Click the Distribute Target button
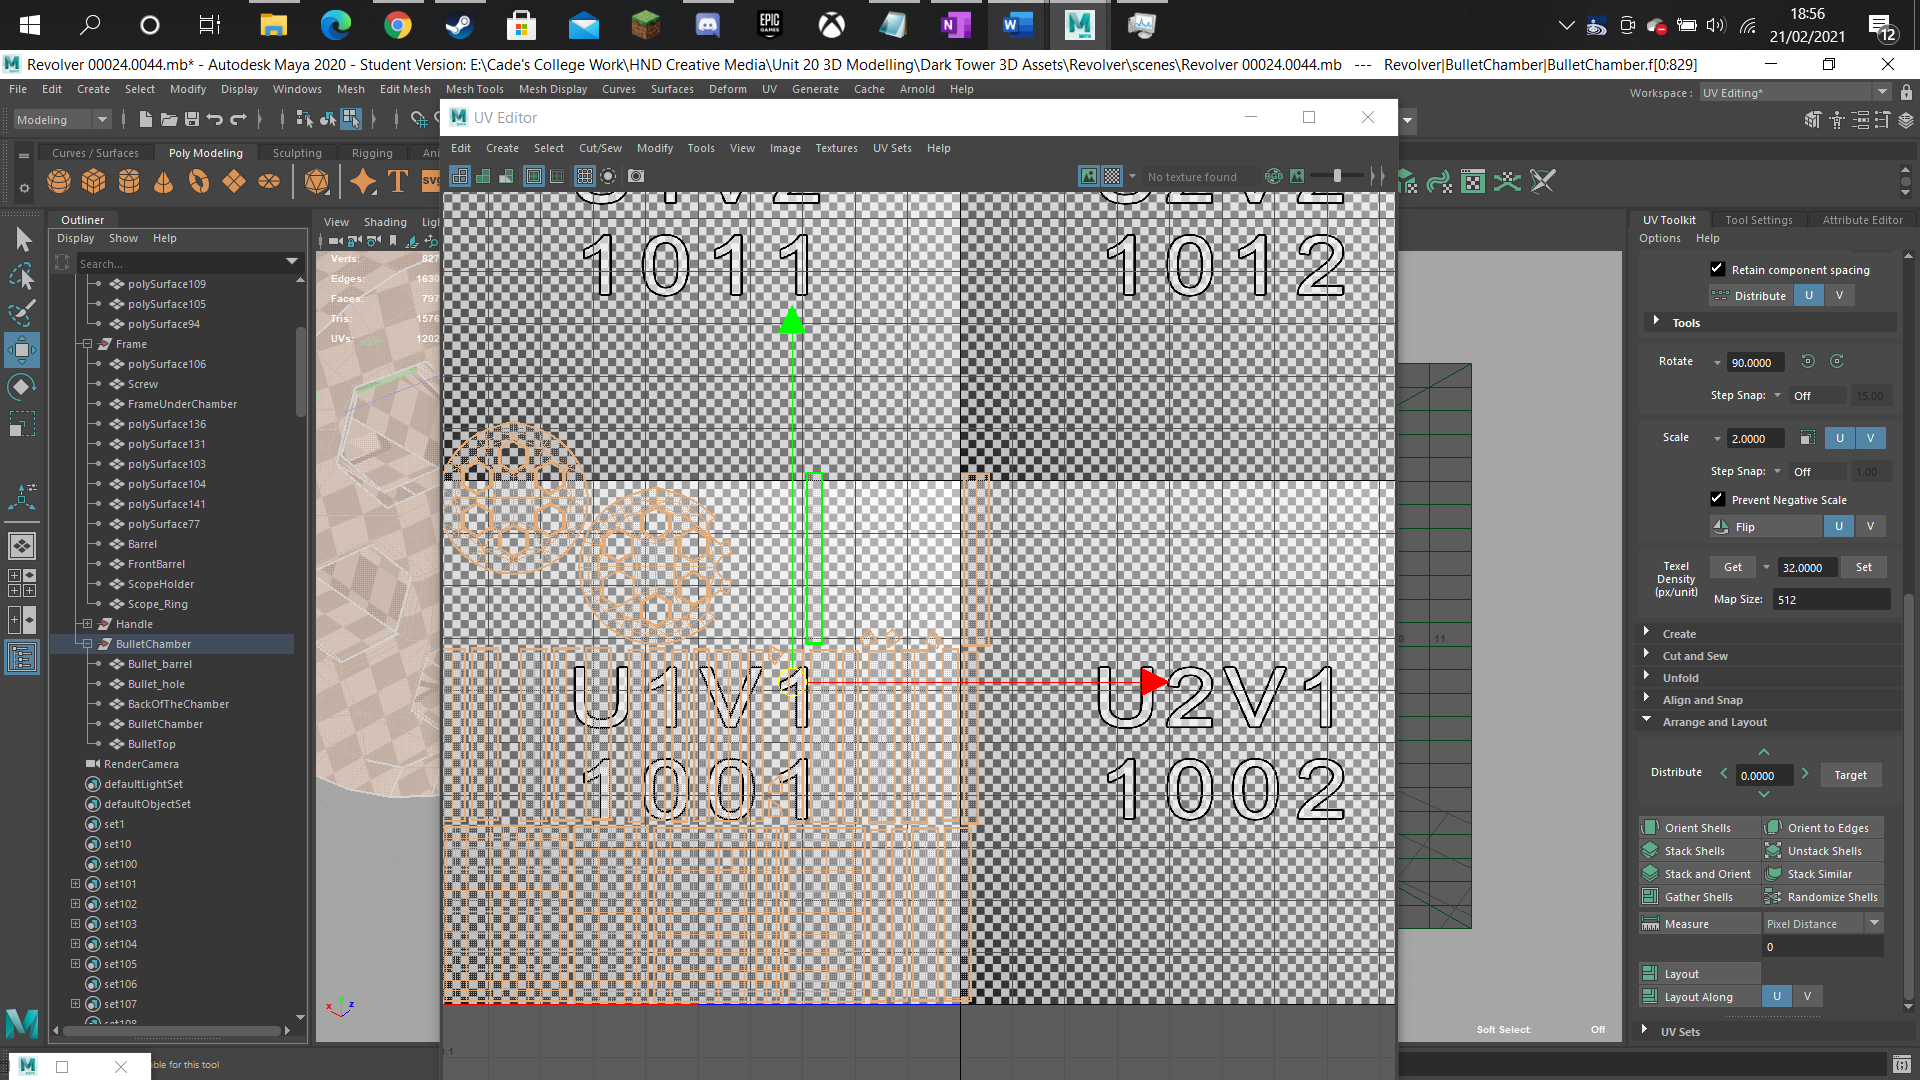1920x1080 pixels. pyautogui.click(x=1850, y=775)
